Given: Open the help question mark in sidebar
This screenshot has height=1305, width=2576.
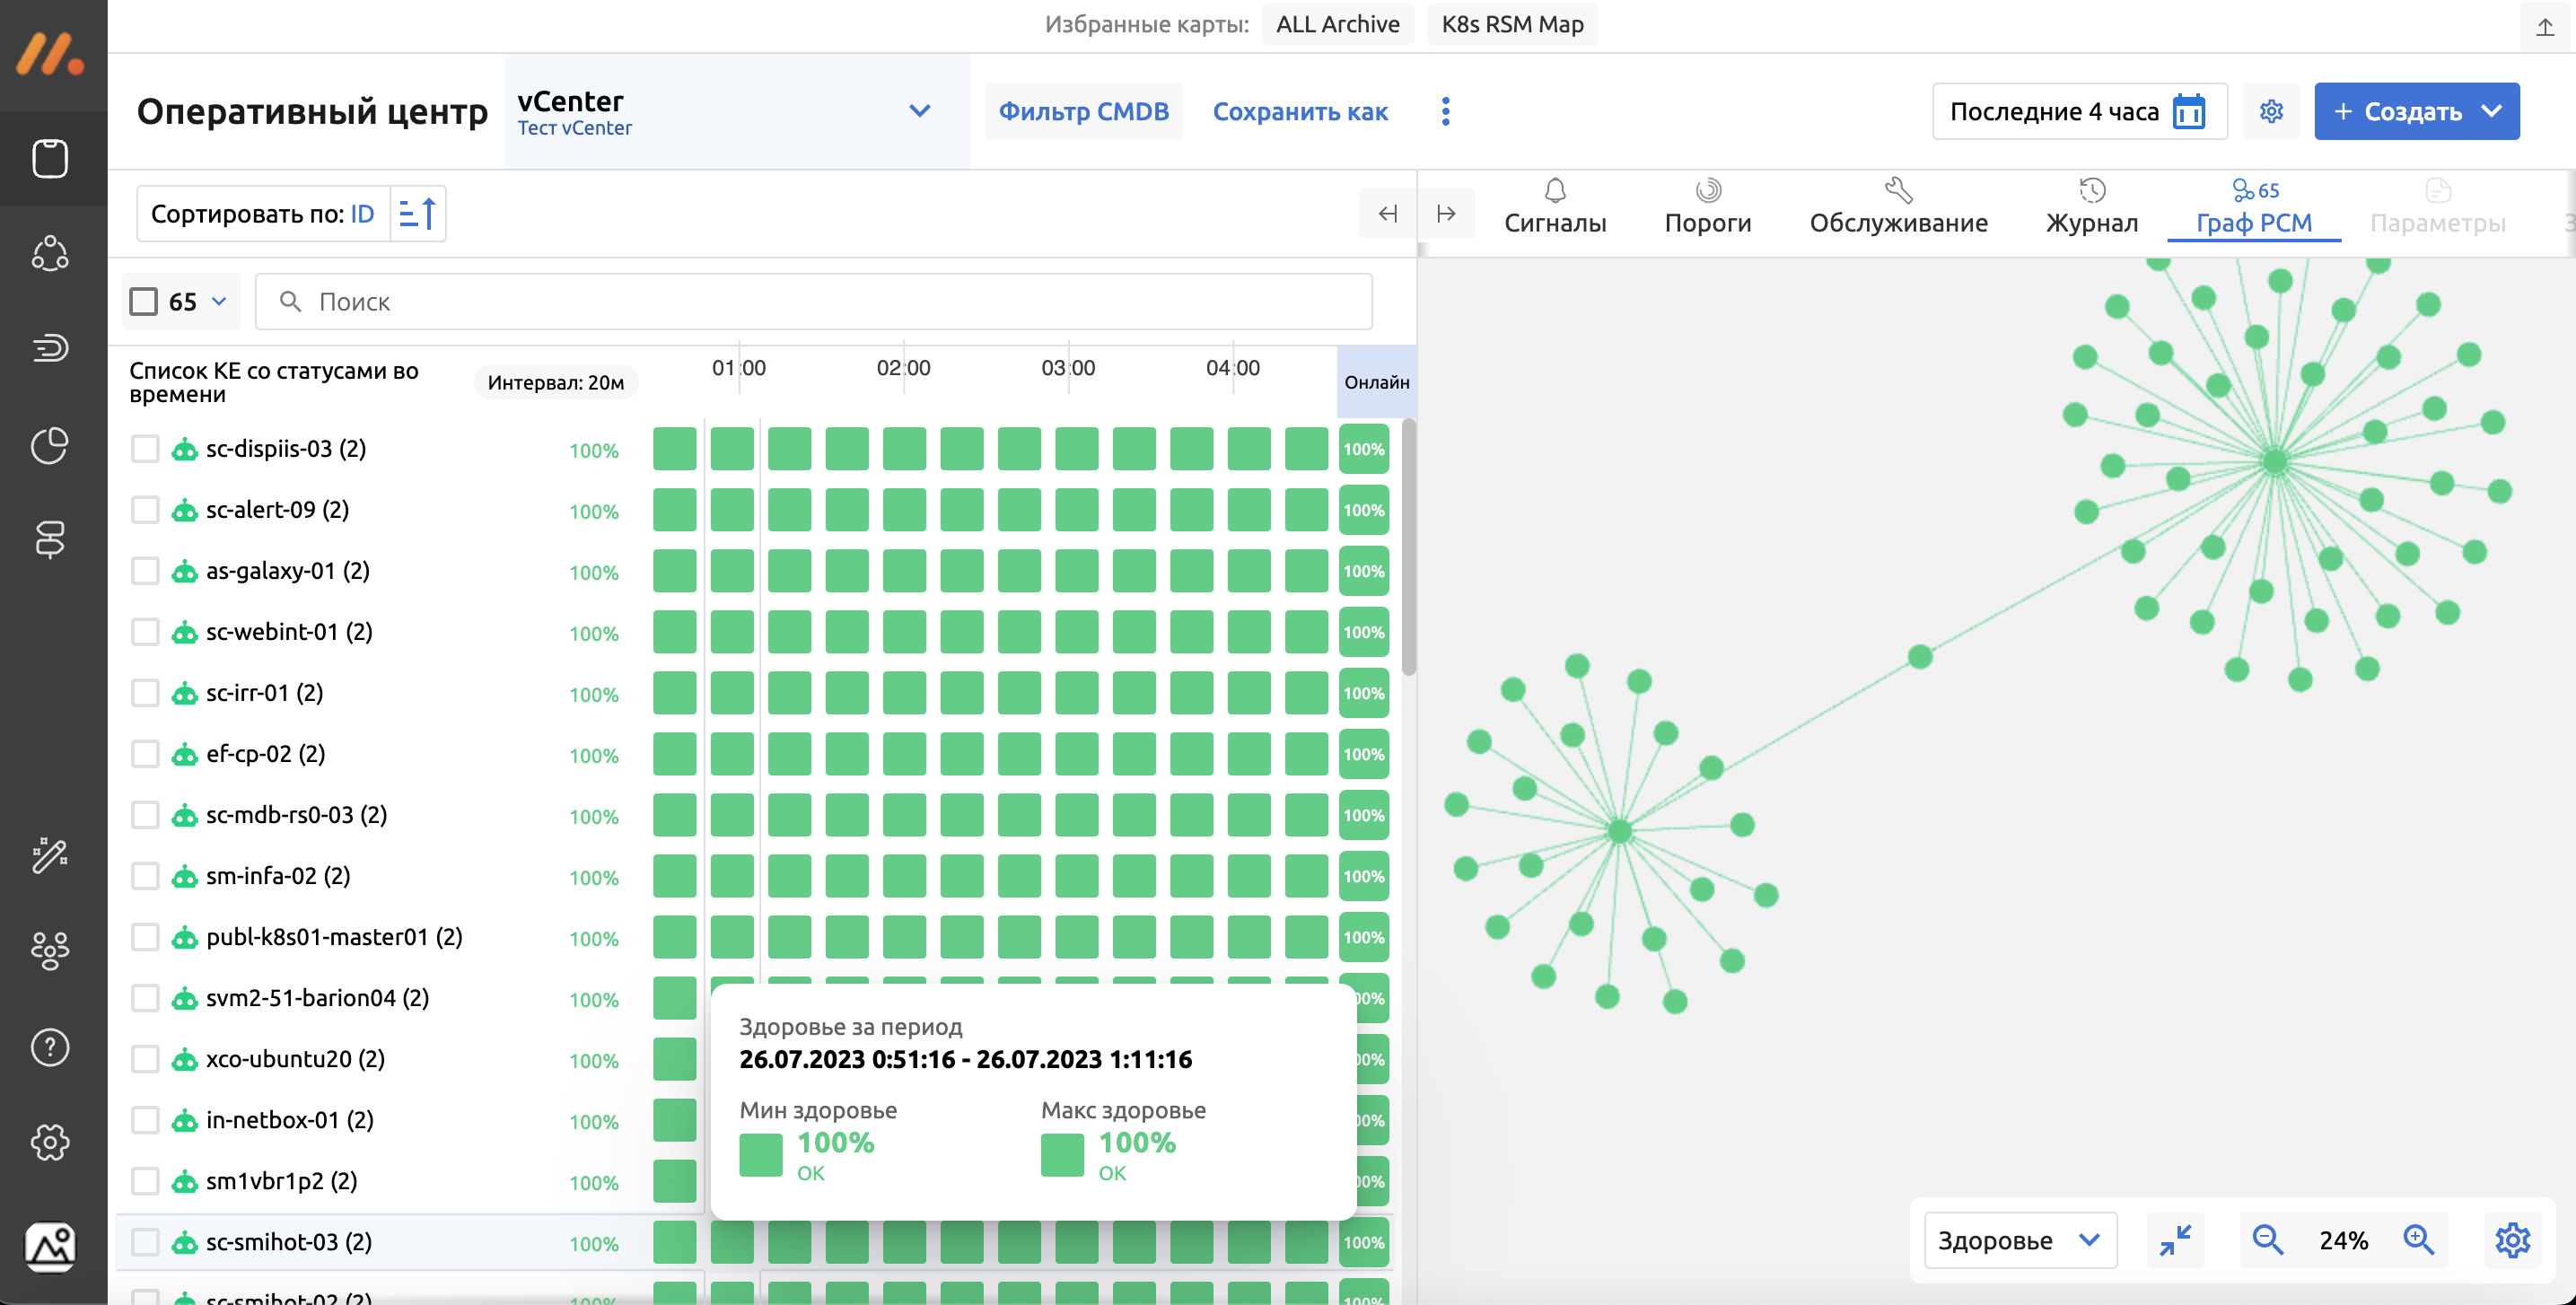Looking at the screenshot, I should (50, 1047).
